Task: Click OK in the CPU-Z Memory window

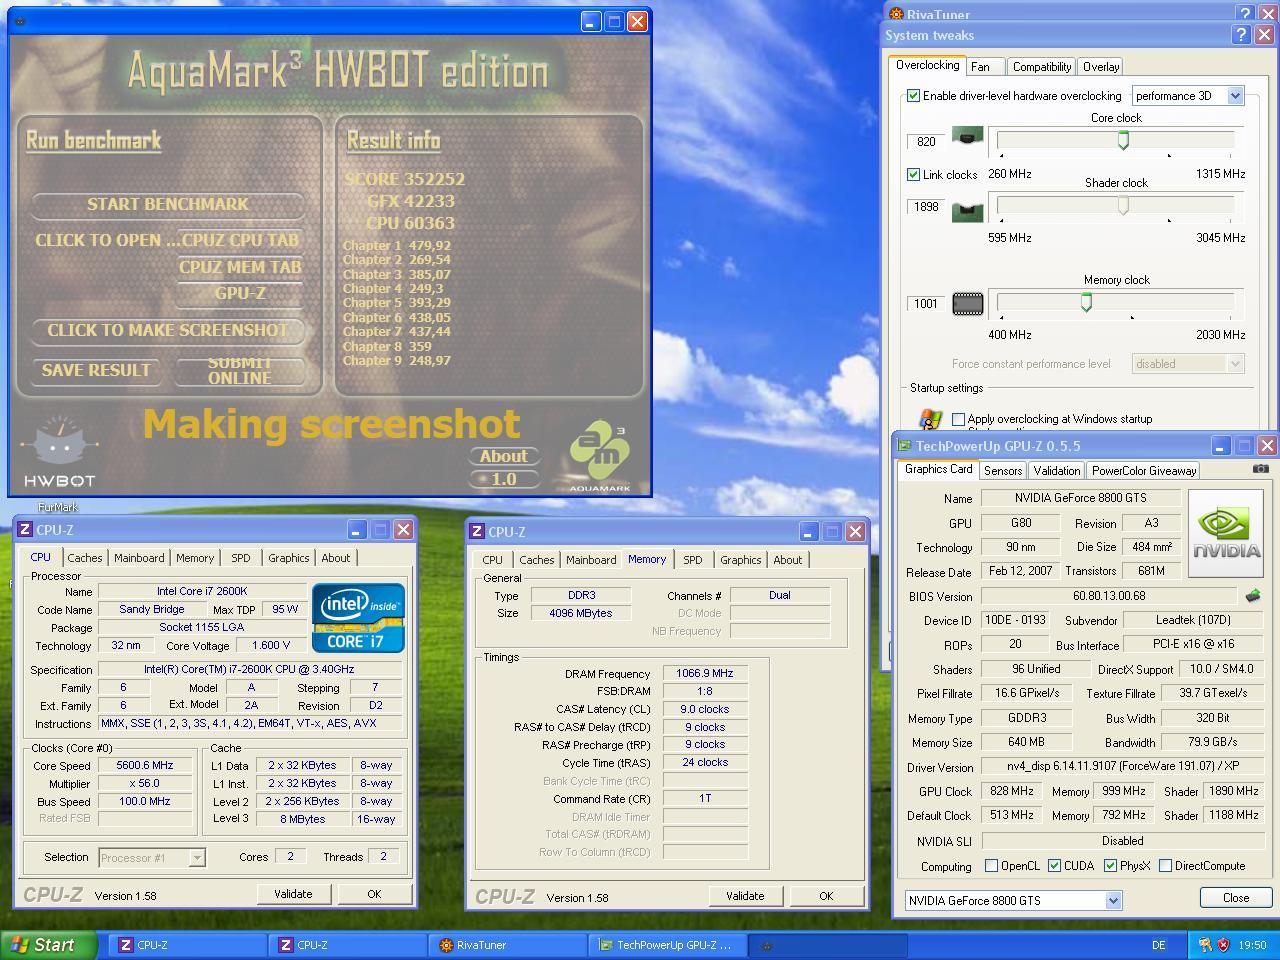Action: [x=826, y=896]
